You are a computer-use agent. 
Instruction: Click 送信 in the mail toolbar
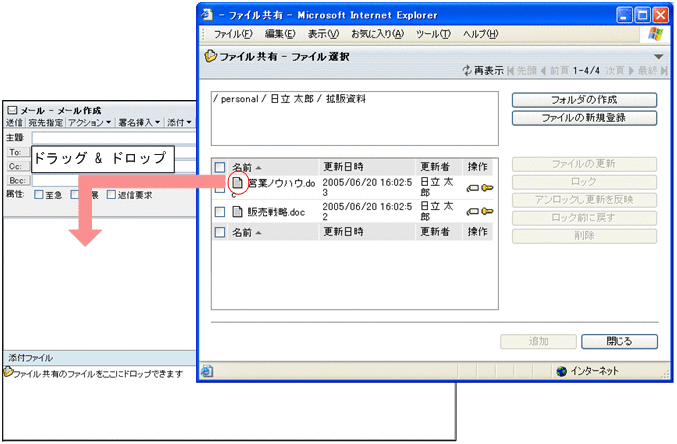pos(14,123)
